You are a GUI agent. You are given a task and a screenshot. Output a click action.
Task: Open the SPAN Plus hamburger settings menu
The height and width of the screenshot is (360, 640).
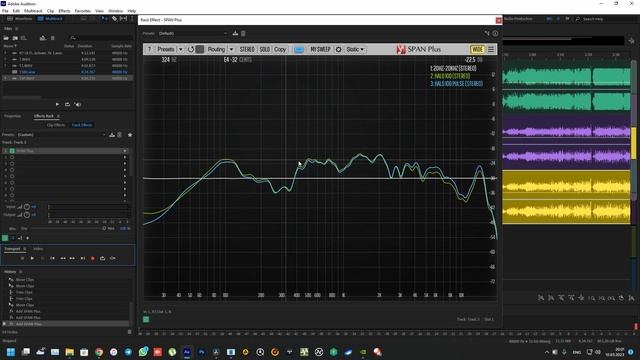pyautogui.click(x=491, y=49)
